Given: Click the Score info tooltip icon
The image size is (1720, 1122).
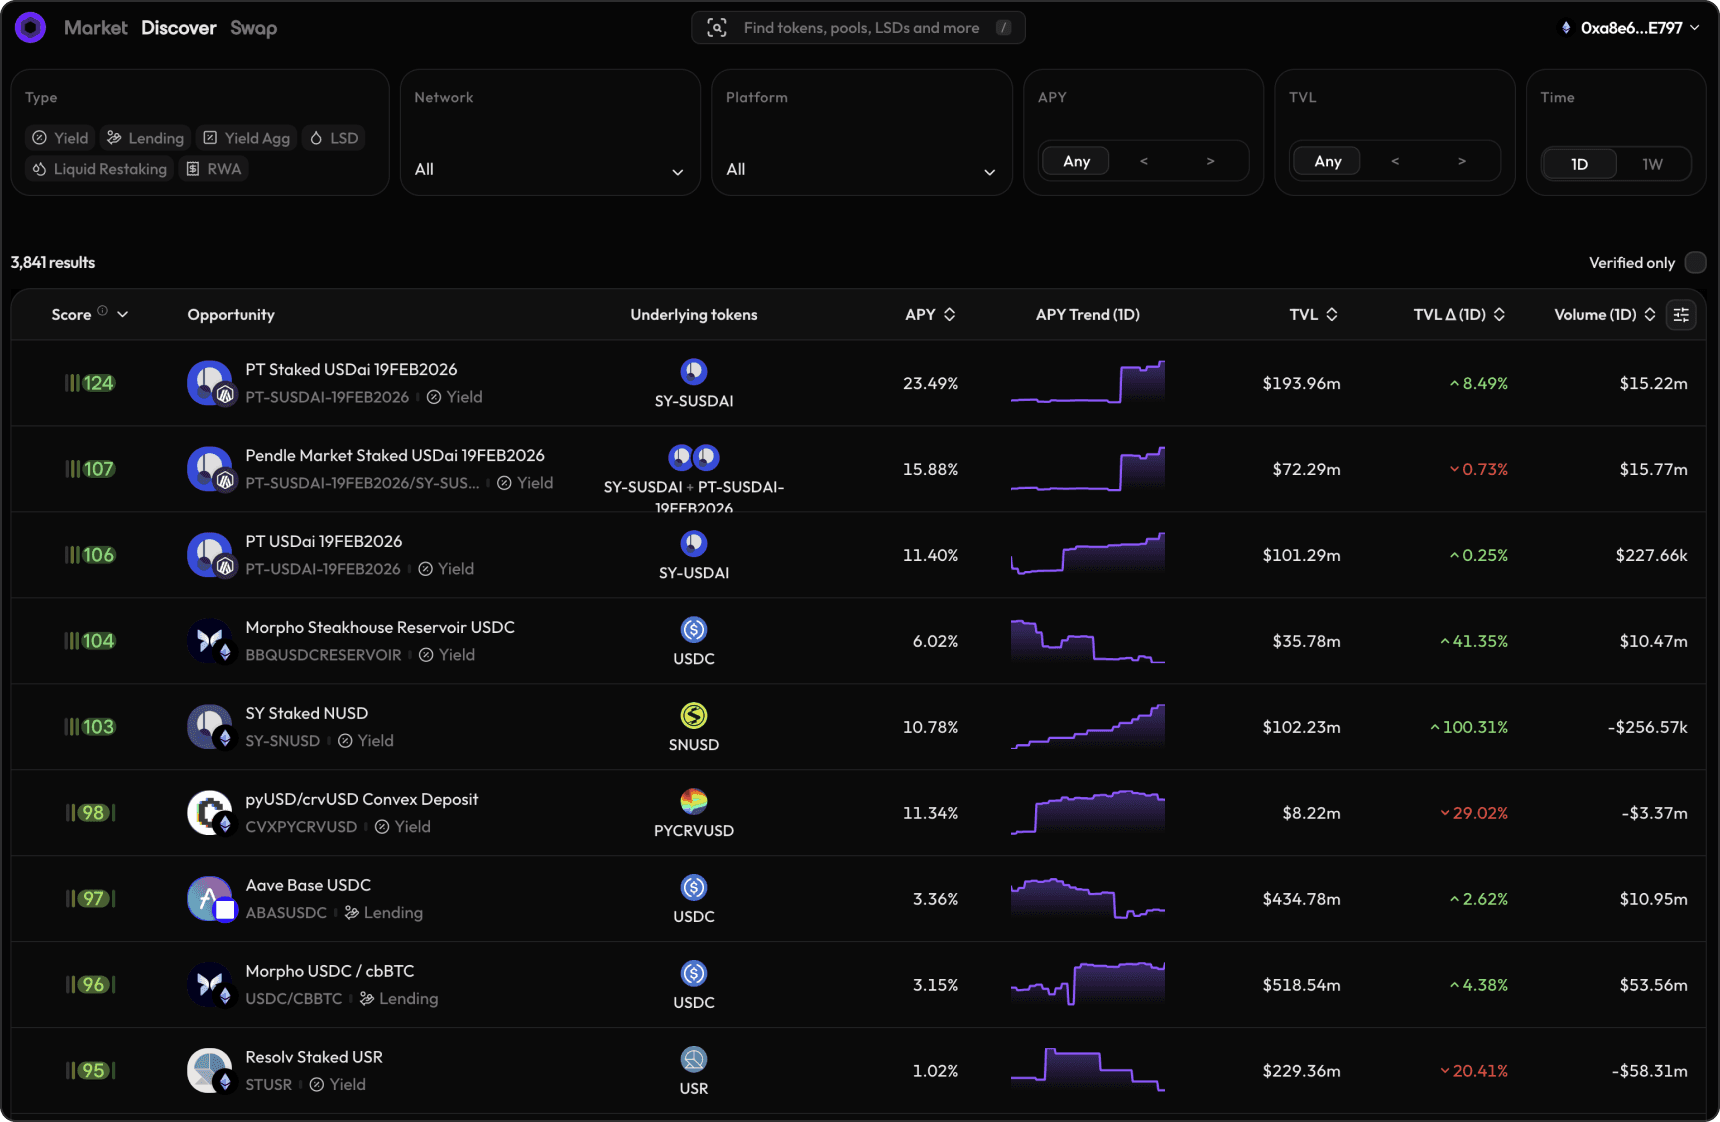Looking at the screenshot, I should [102, 312].
